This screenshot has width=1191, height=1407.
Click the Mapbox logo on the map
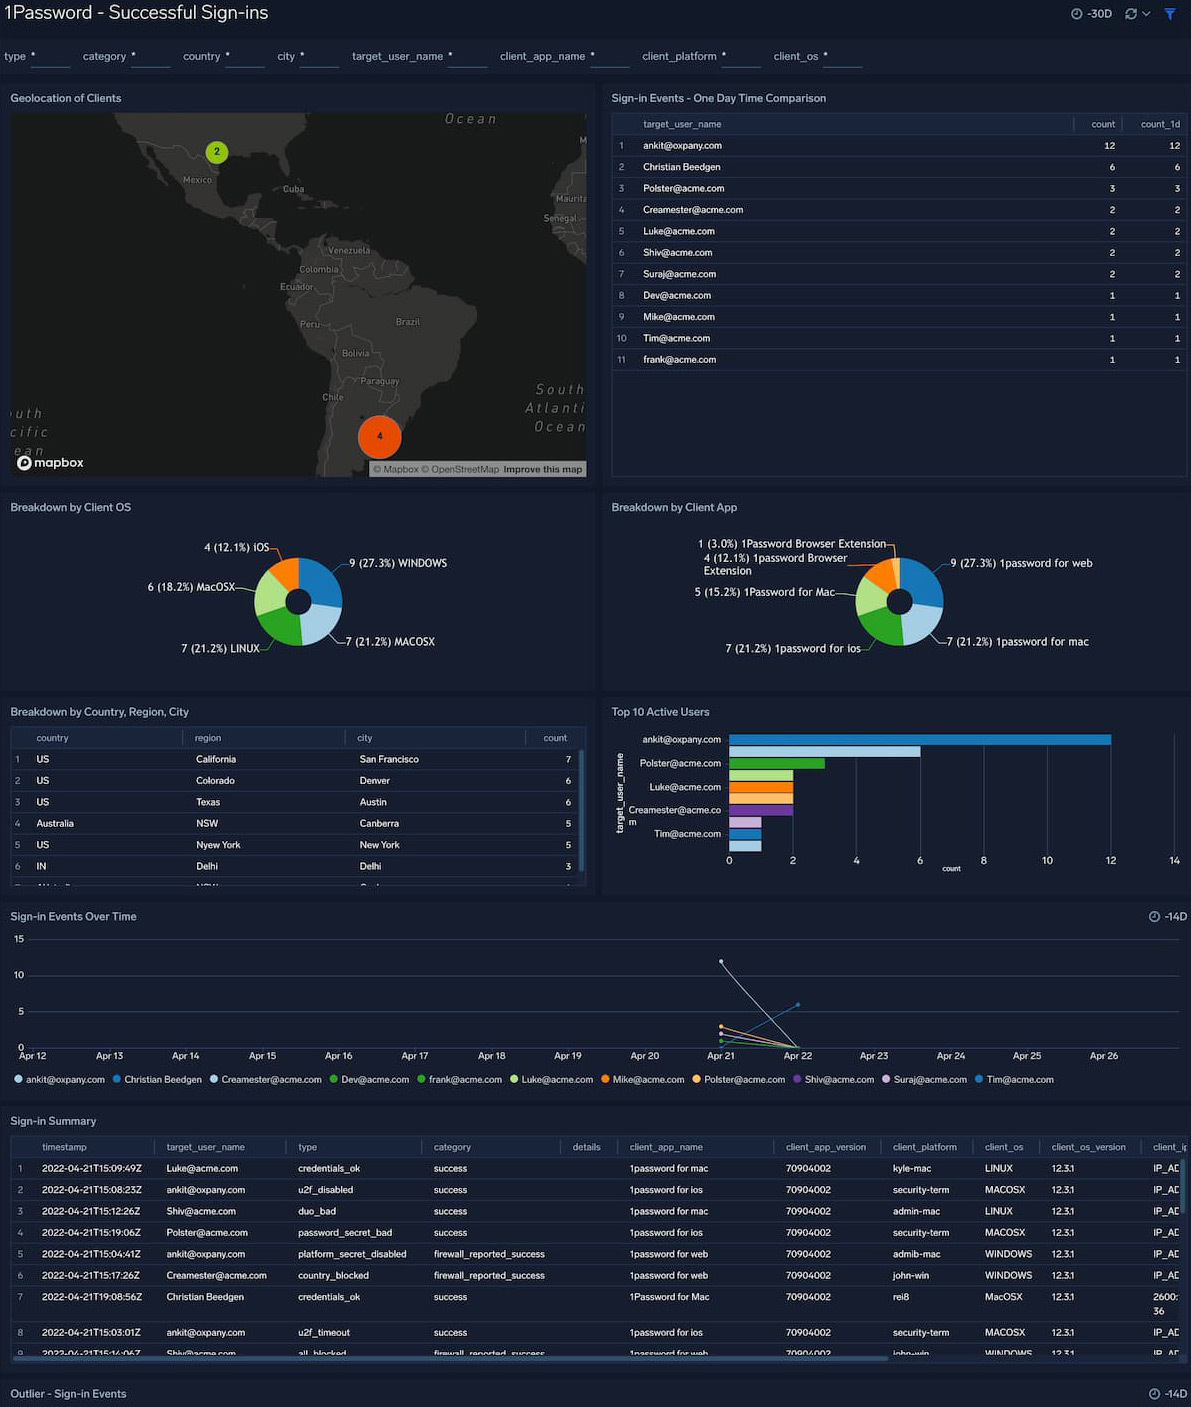[51, 463]
